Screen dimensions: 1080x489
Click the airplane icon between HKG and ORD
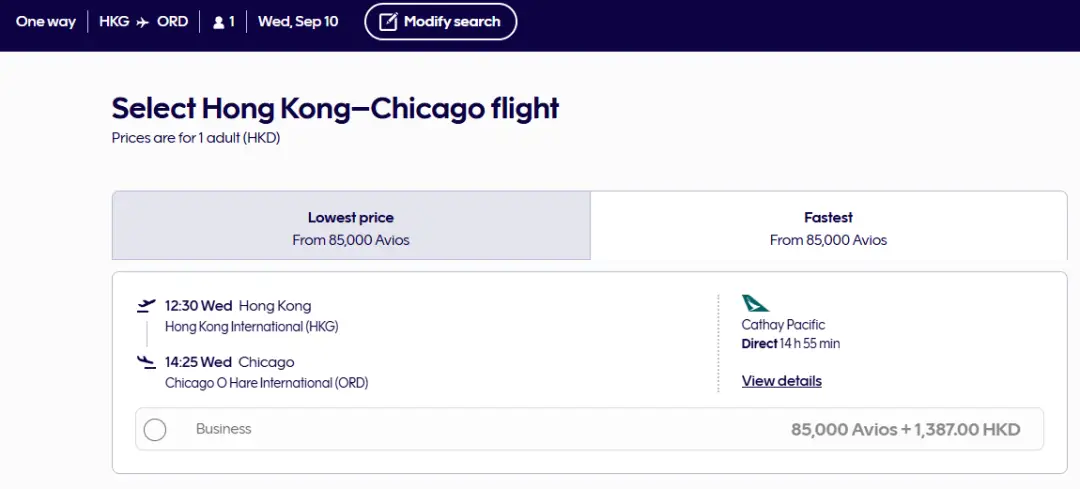[143, 22]
